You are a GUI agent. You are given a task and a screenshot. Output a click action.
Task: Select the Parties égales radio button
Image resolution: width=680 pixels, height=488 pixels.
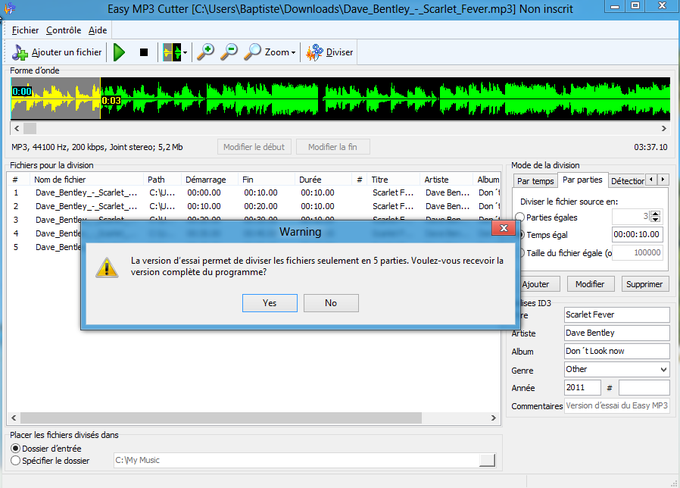click(520, 217)
